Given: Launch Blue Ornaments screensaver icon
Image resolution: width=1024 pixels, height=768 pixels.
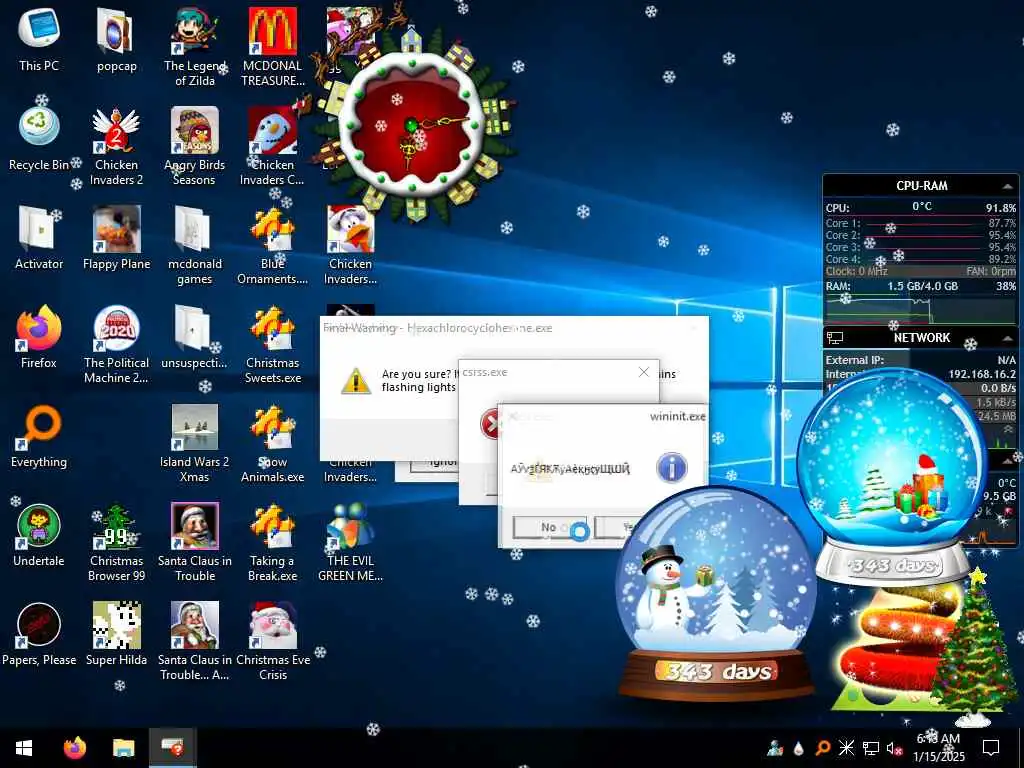Looking at the screenshot, I should pyautogui.click(x=273, y=246).
